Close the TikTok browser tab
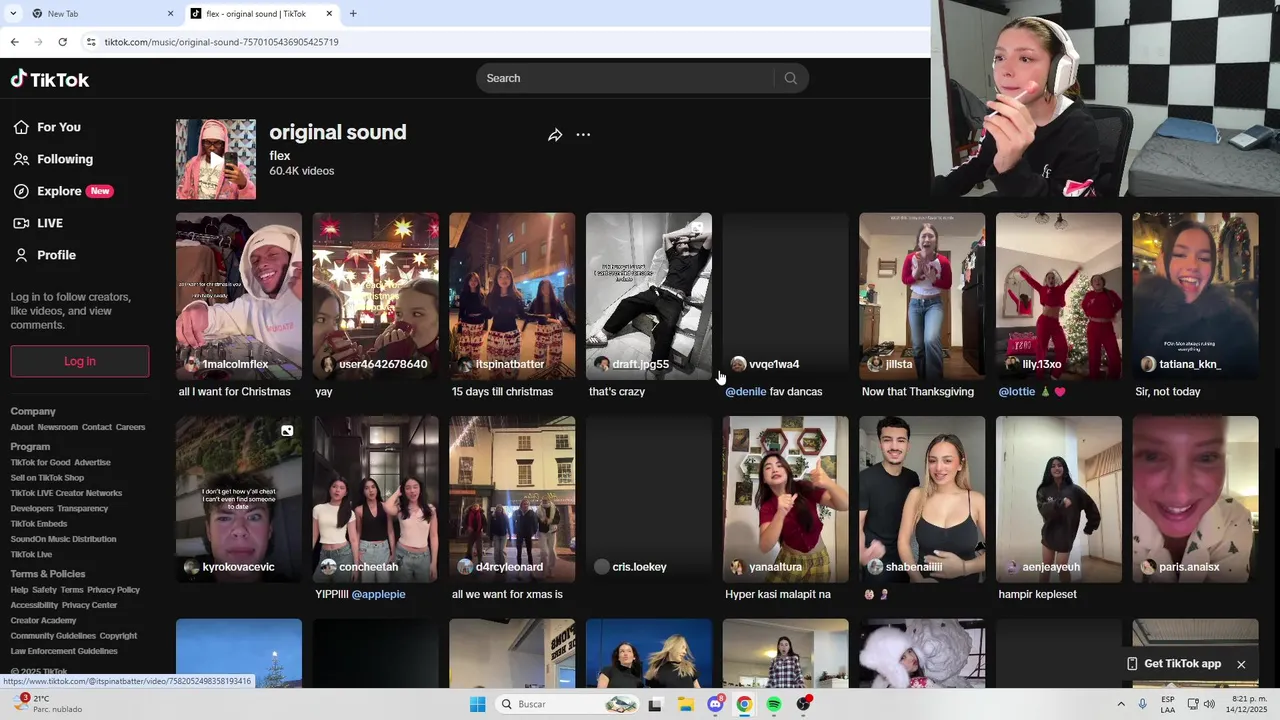Screen dimensions: 1280x720 329,14
